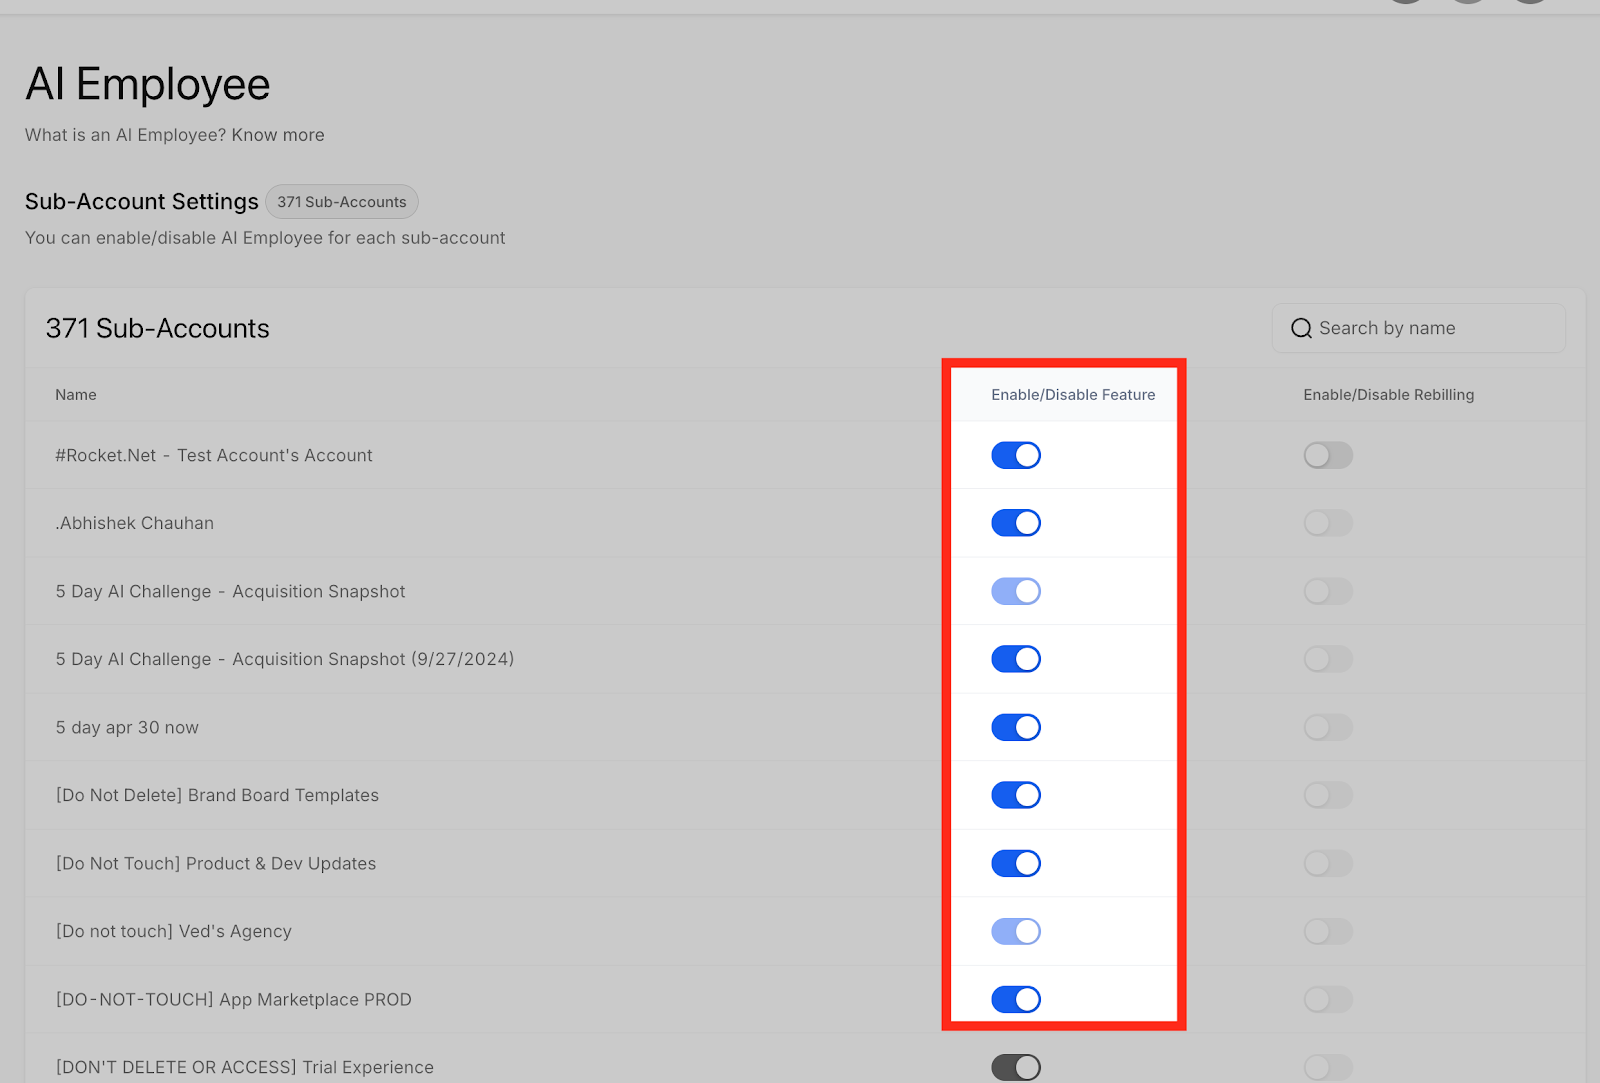Select Acquisition Snapshot (9/27/2024) row name
Image resolution: width=1600 pixels, height=1083 pixels.
click(285, 659)
